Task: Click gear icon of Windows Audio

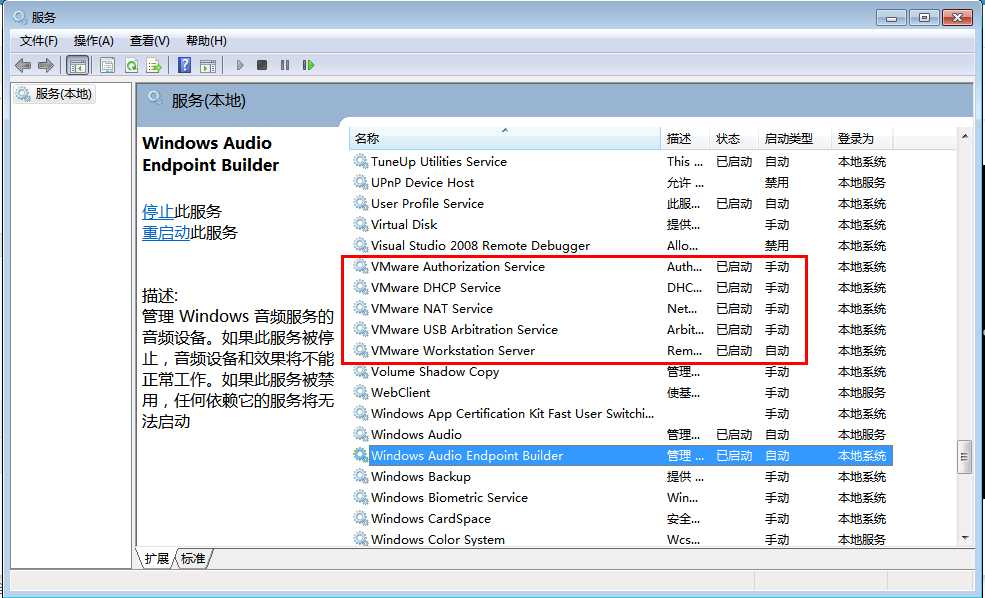Action: click(361, 435)
